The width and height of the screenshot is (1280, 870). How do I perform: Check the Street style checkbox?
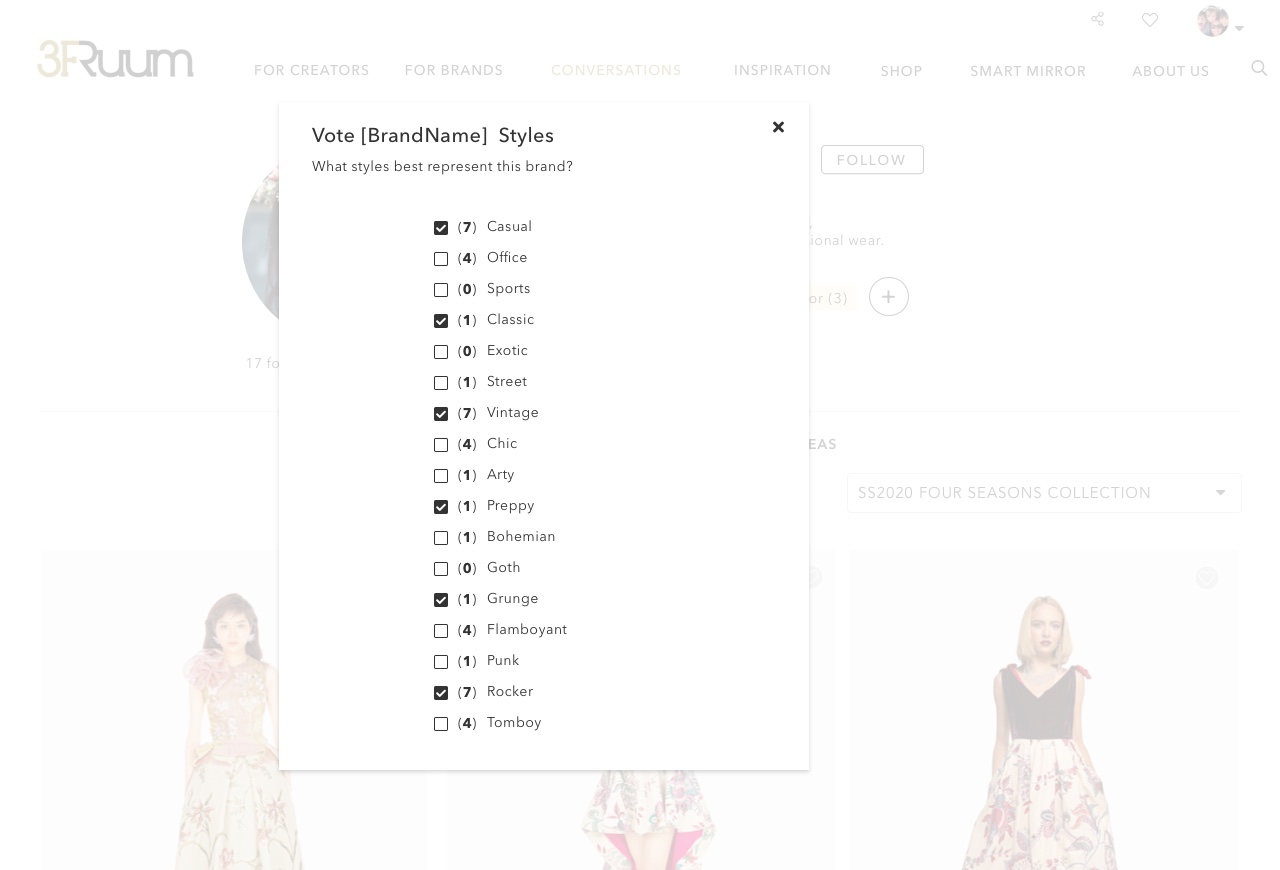tap(441, 383)
